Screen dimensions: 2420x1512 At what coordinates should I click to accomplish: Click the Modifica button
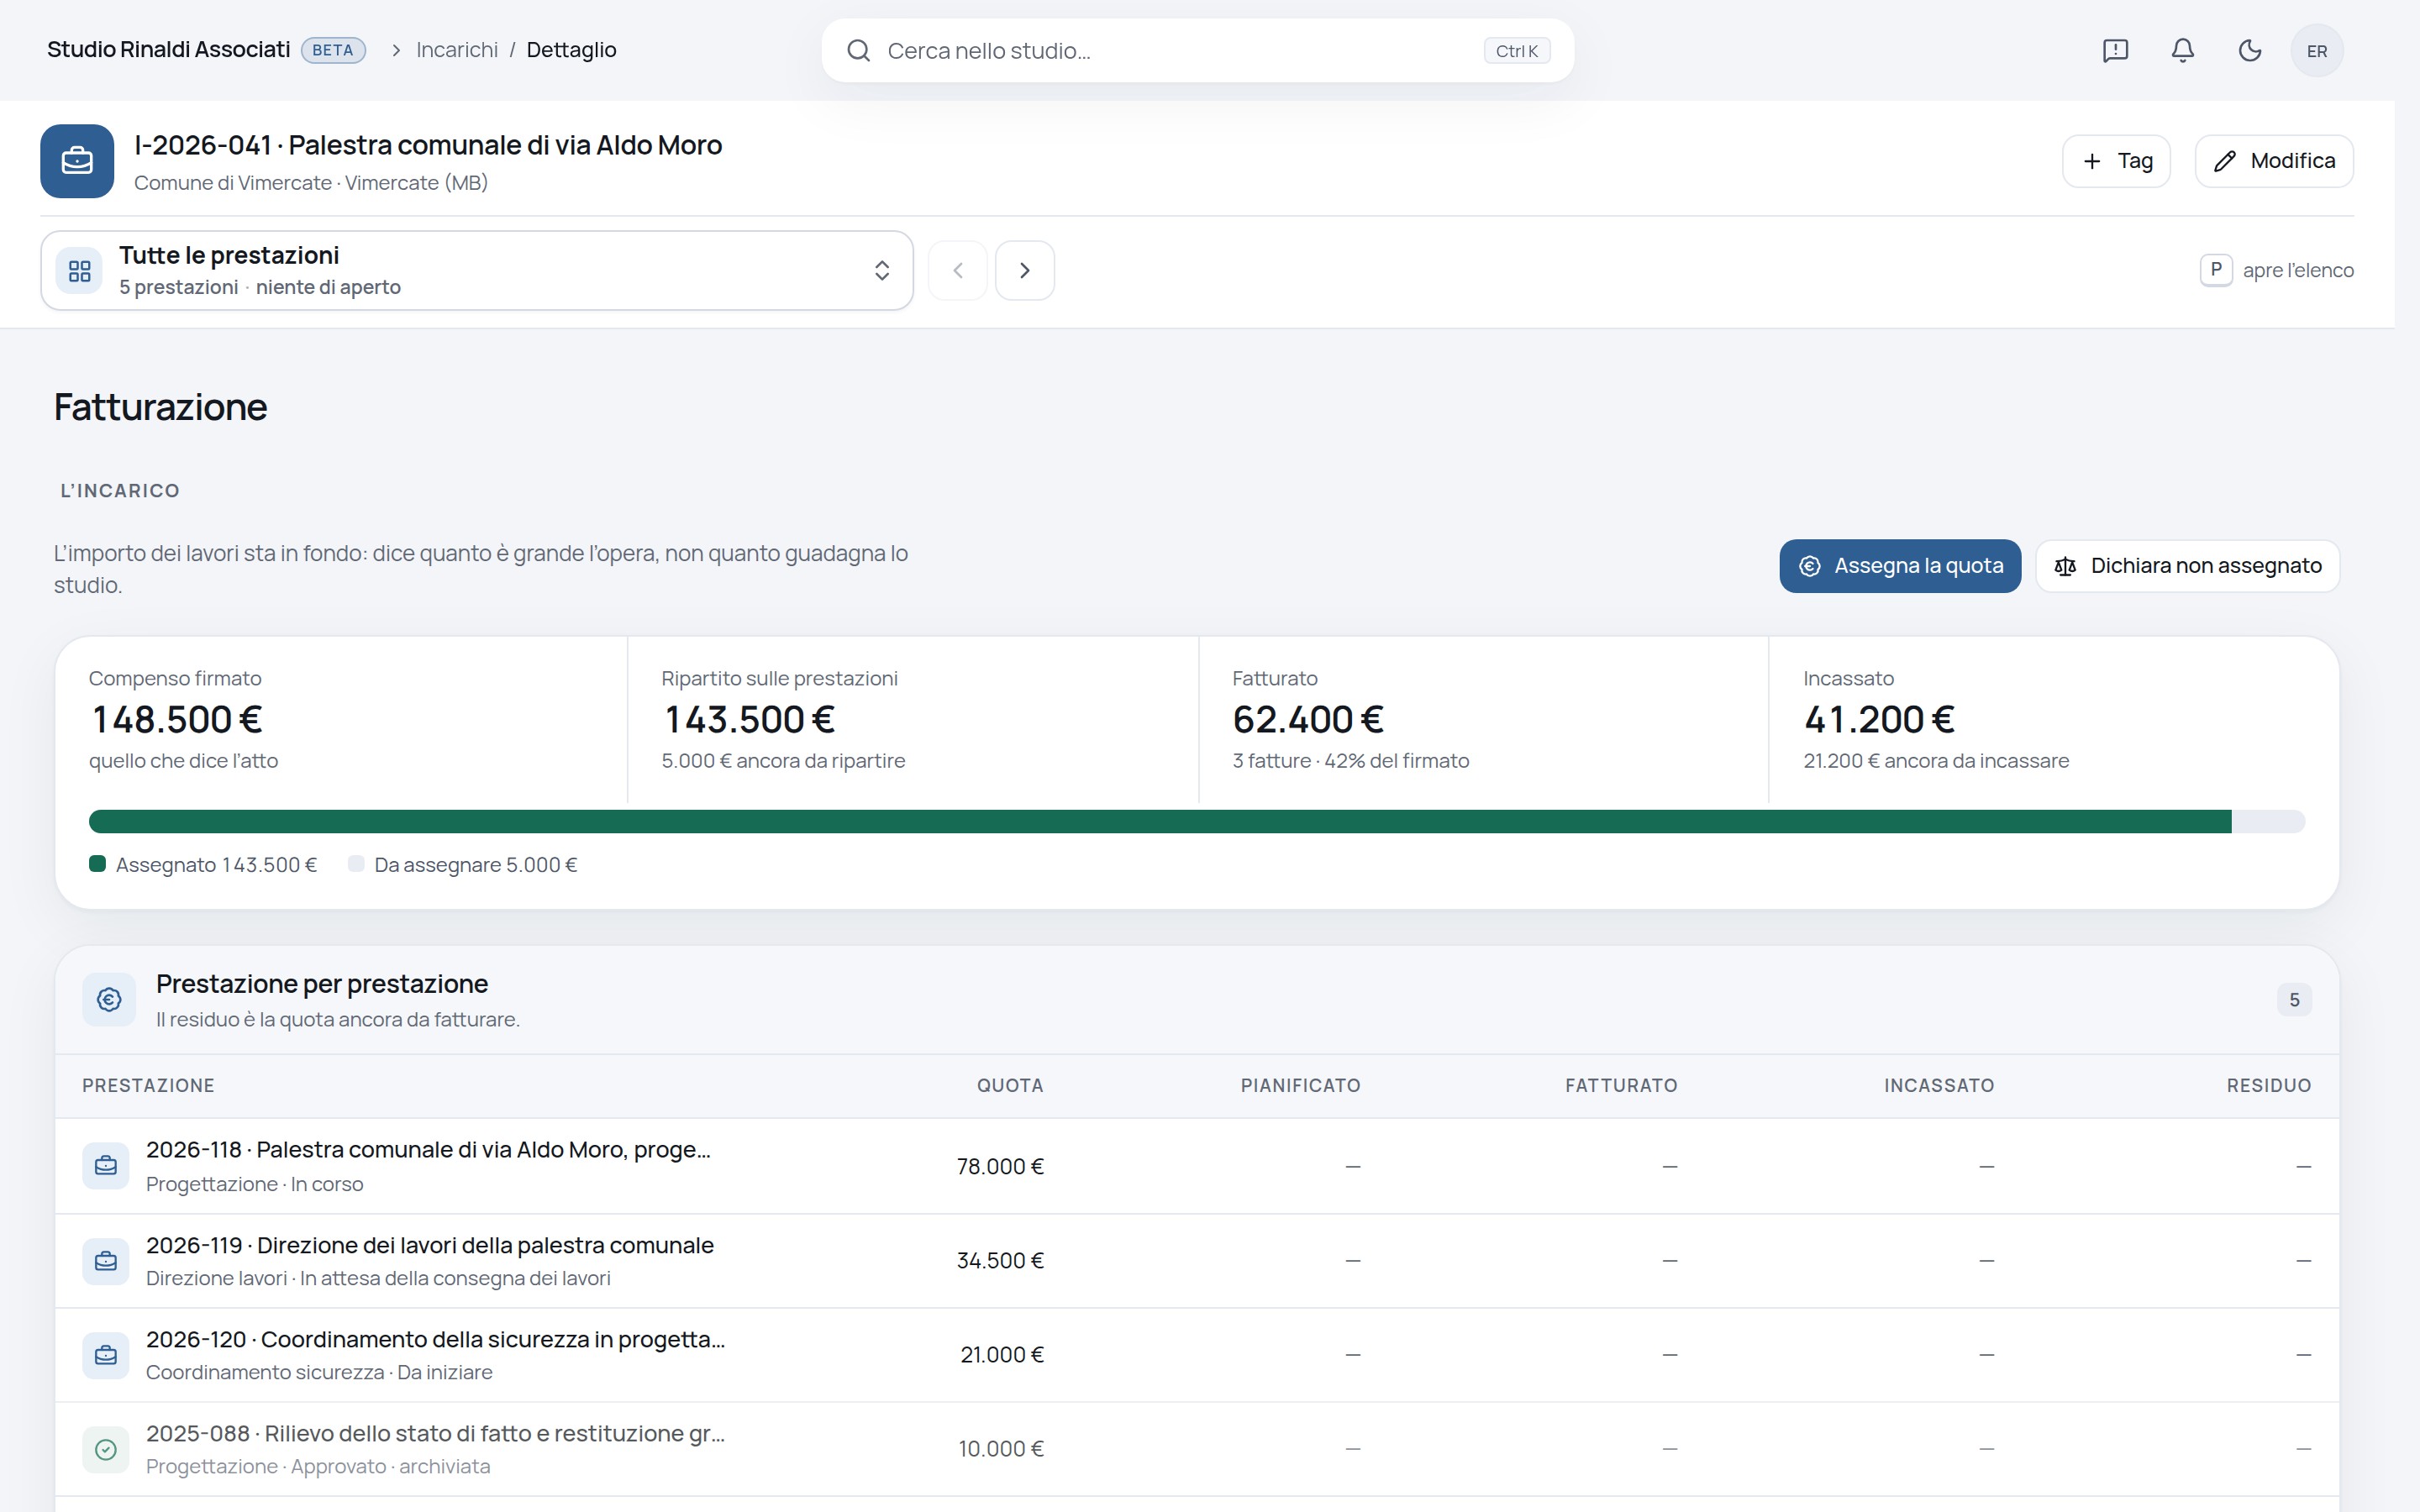[2274, 161]
